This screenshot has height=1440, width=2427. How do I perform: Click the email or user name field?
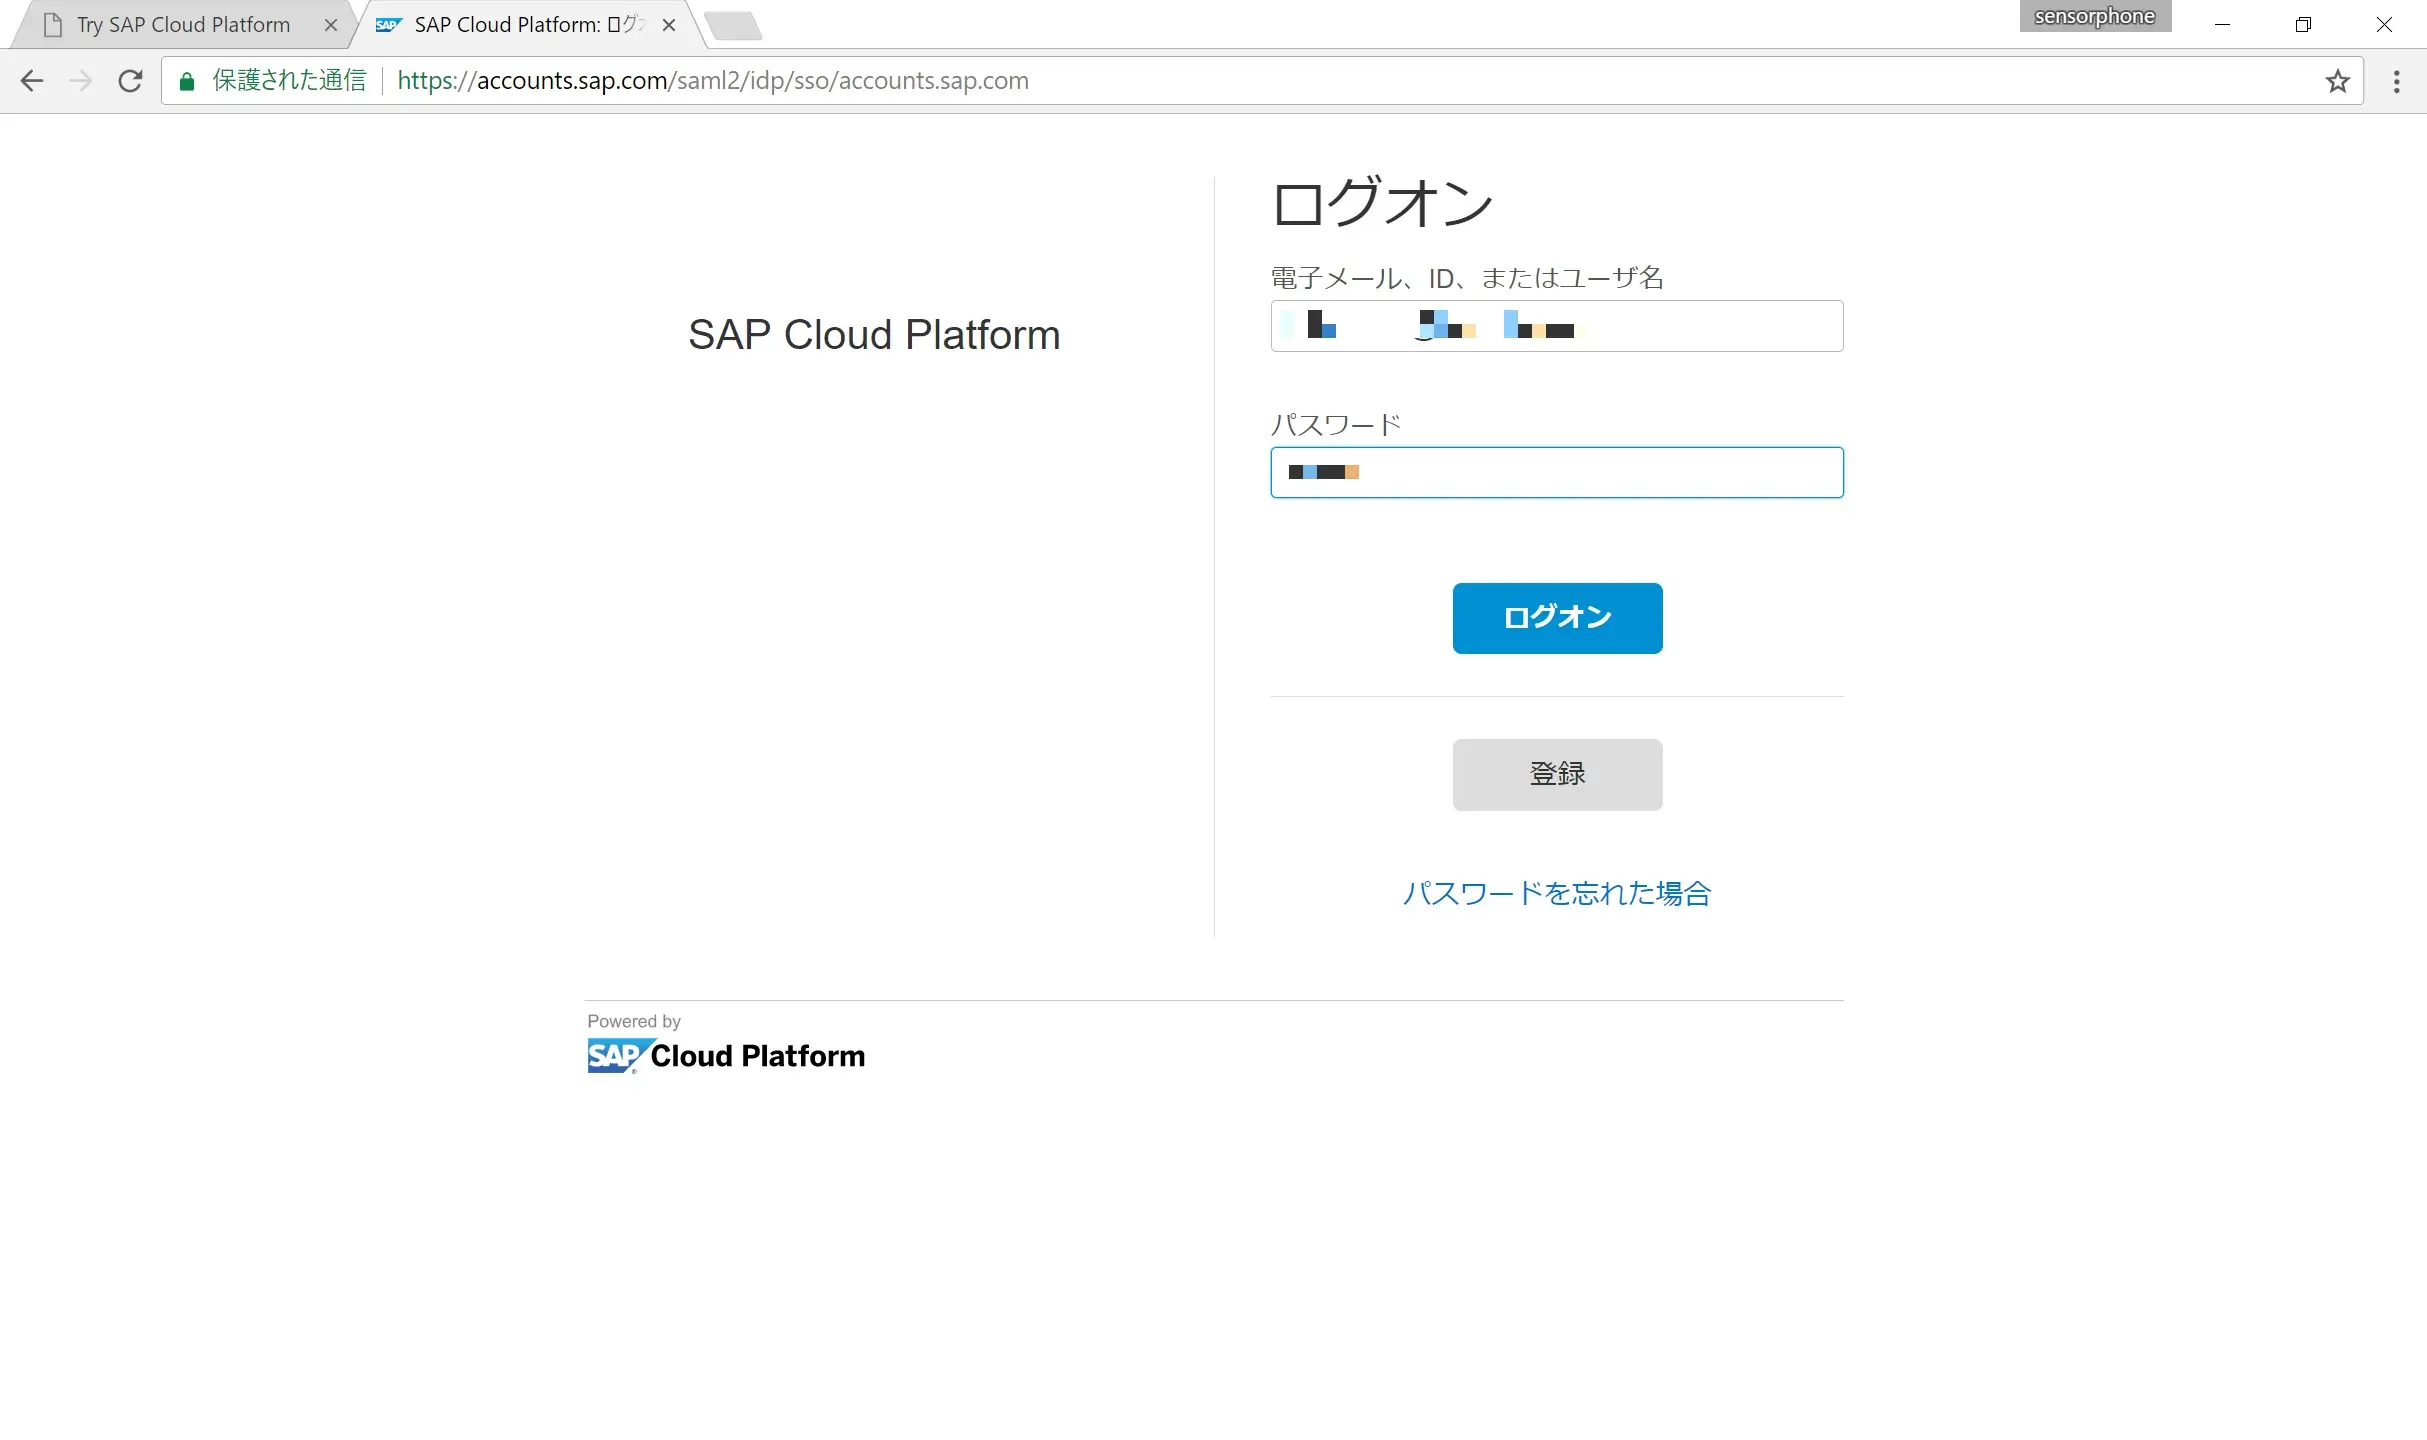tap(1556, 326)
